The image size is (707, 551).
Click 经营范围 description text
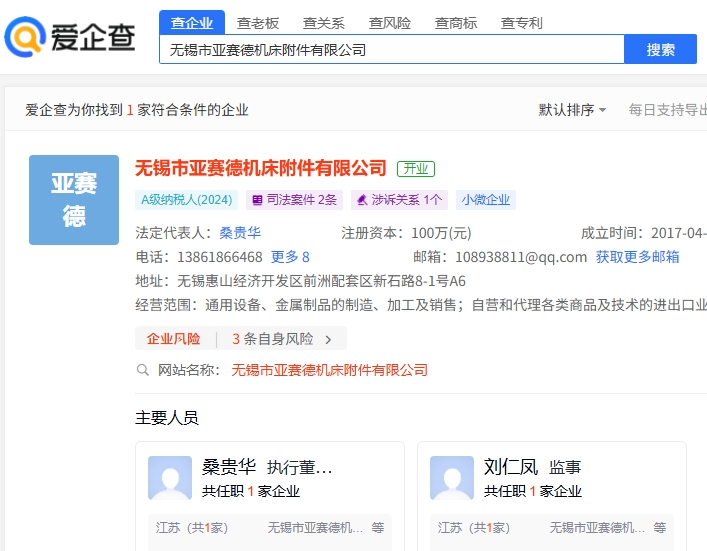click(x=455, y=305)
